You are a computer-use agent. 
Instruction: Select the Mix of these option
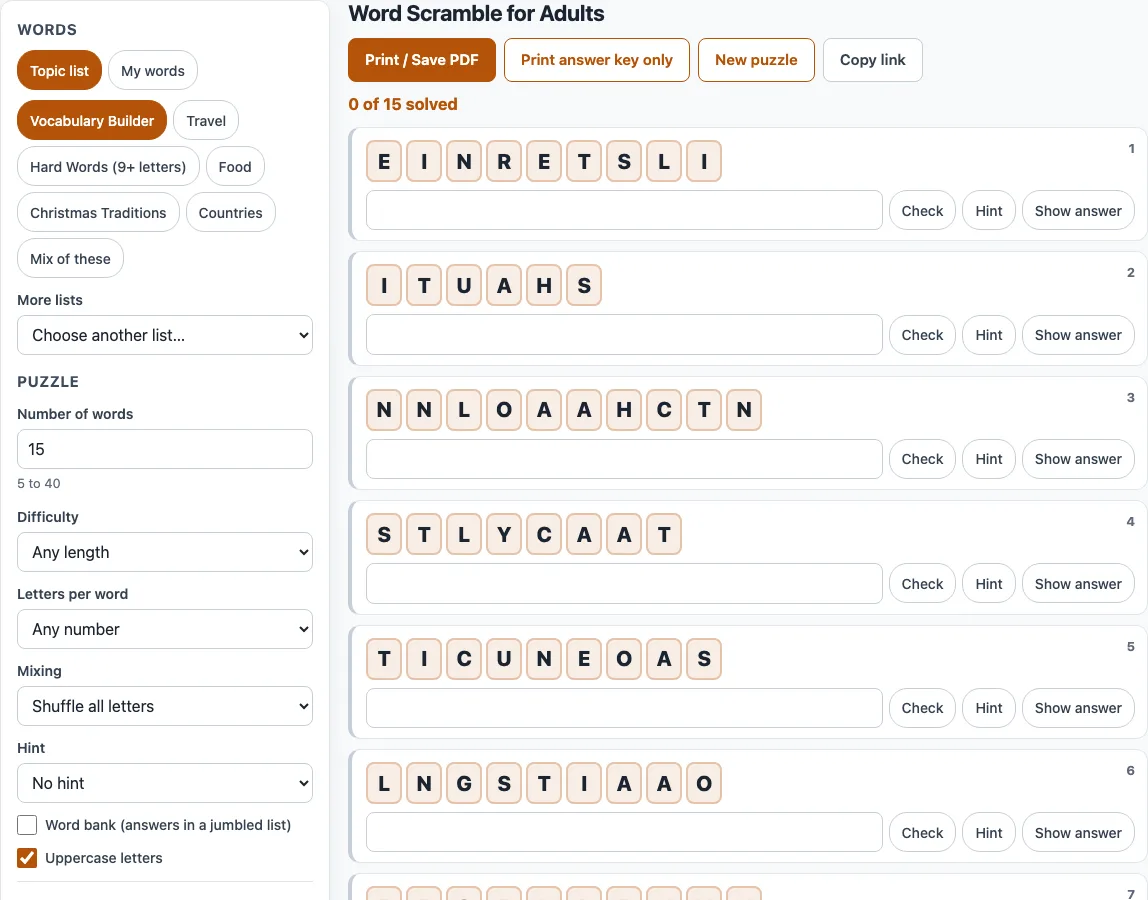(70, 259)
